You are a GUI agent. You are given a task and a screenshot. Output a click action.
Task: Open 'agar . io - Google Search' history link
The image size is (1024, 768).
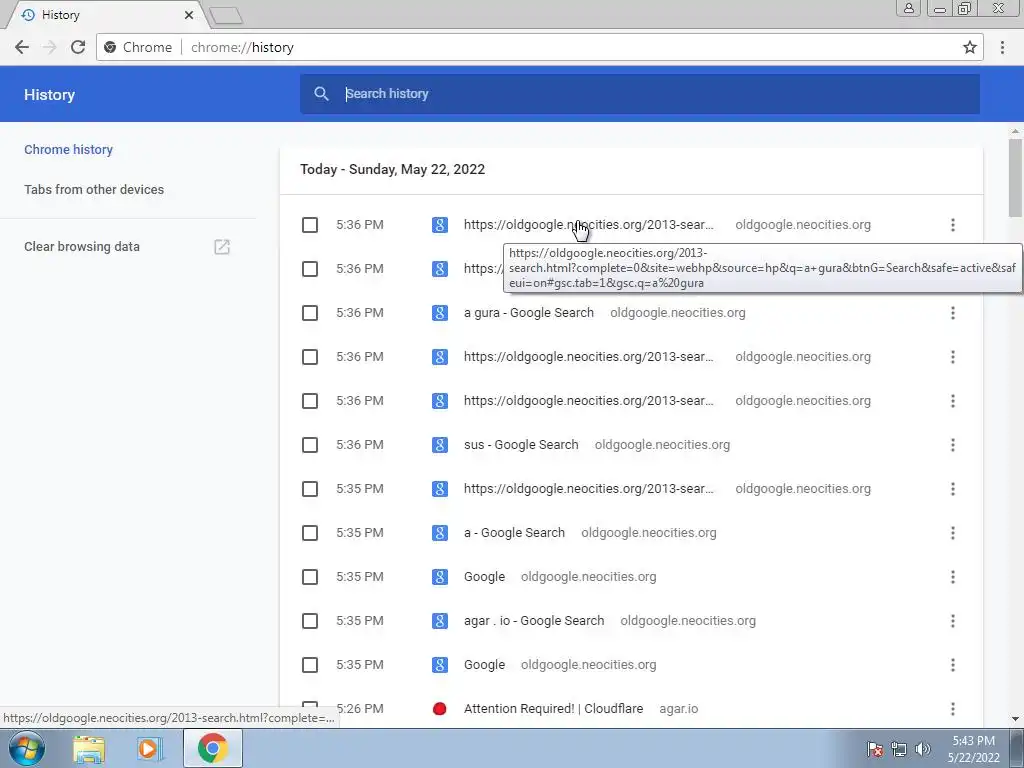click(534, 621)
